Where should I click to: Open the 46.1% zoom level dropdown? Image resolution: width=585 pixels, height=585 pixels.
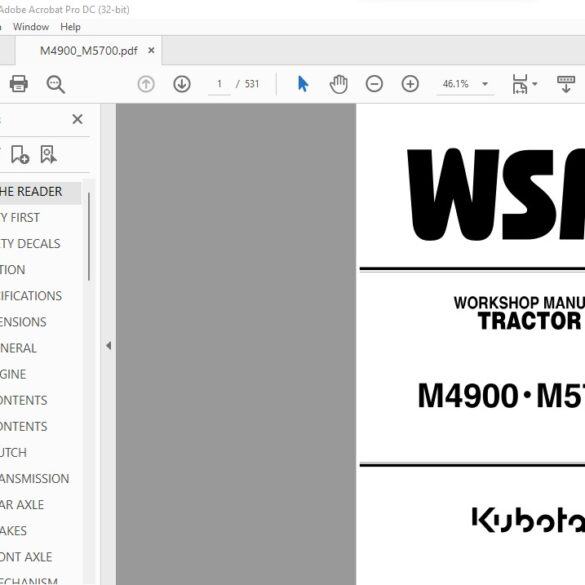click(465, 84)
